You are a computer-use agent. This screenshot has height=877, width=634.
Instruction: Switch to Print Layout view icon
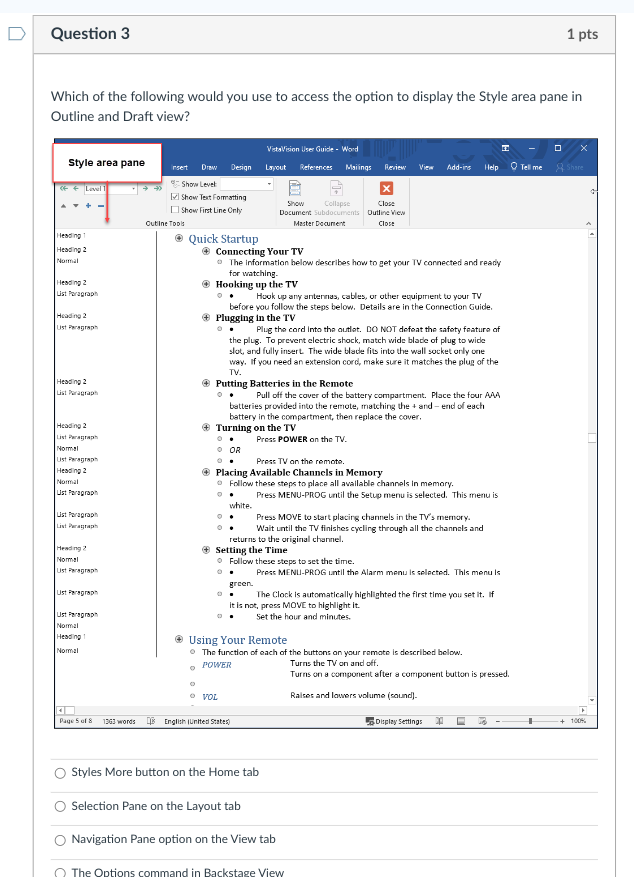[x=461, y=721]
